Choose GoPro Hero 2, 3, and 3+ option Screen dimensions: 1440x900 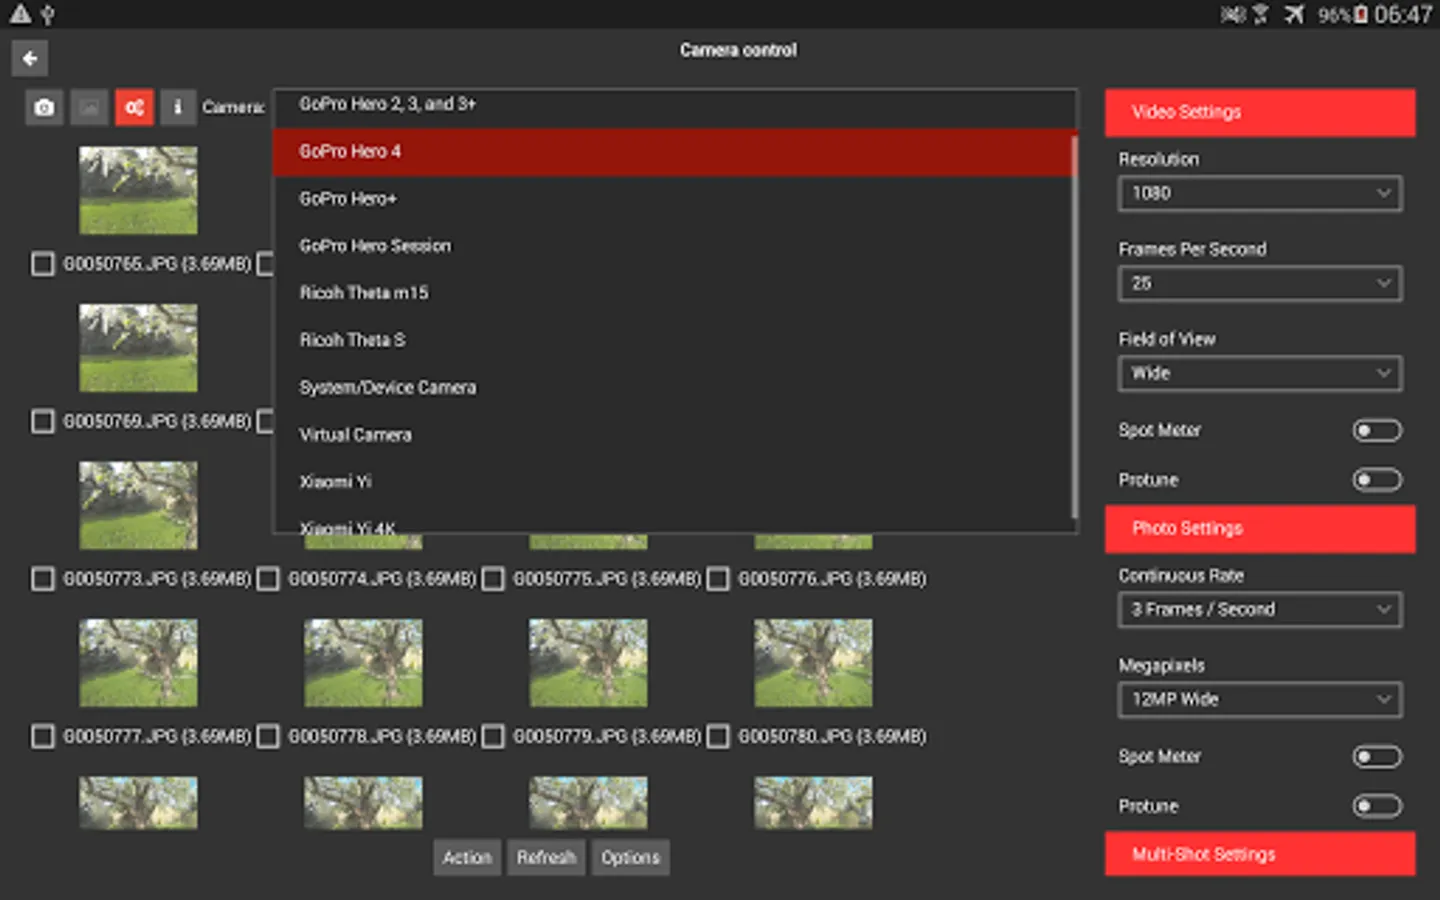[x=675, y=105]
